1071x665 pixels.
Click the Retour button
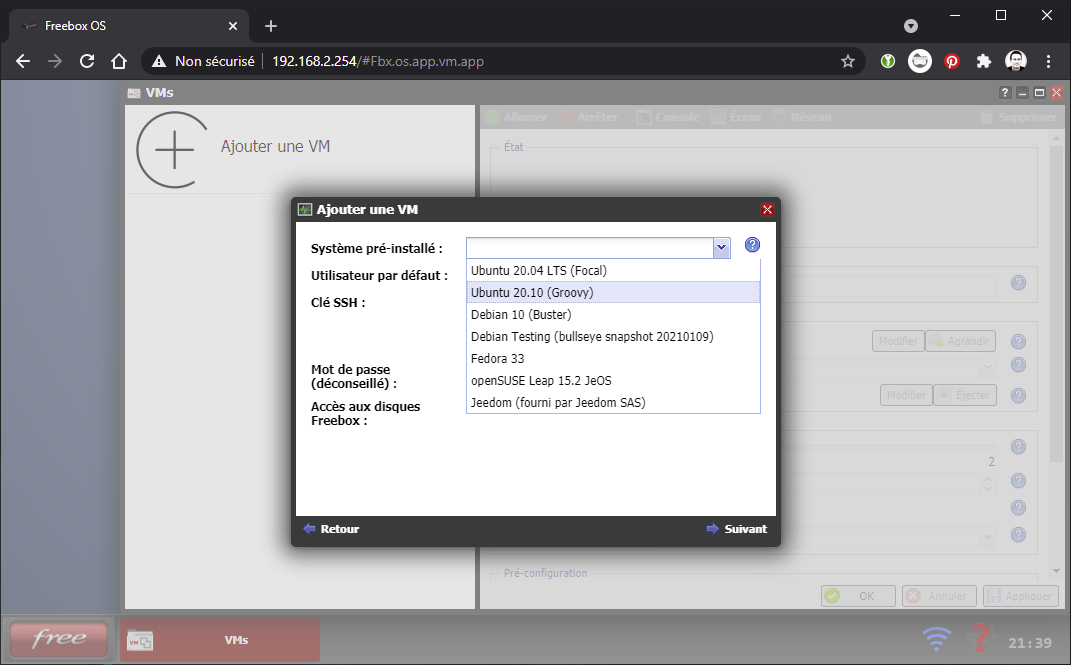coord(331,528)
